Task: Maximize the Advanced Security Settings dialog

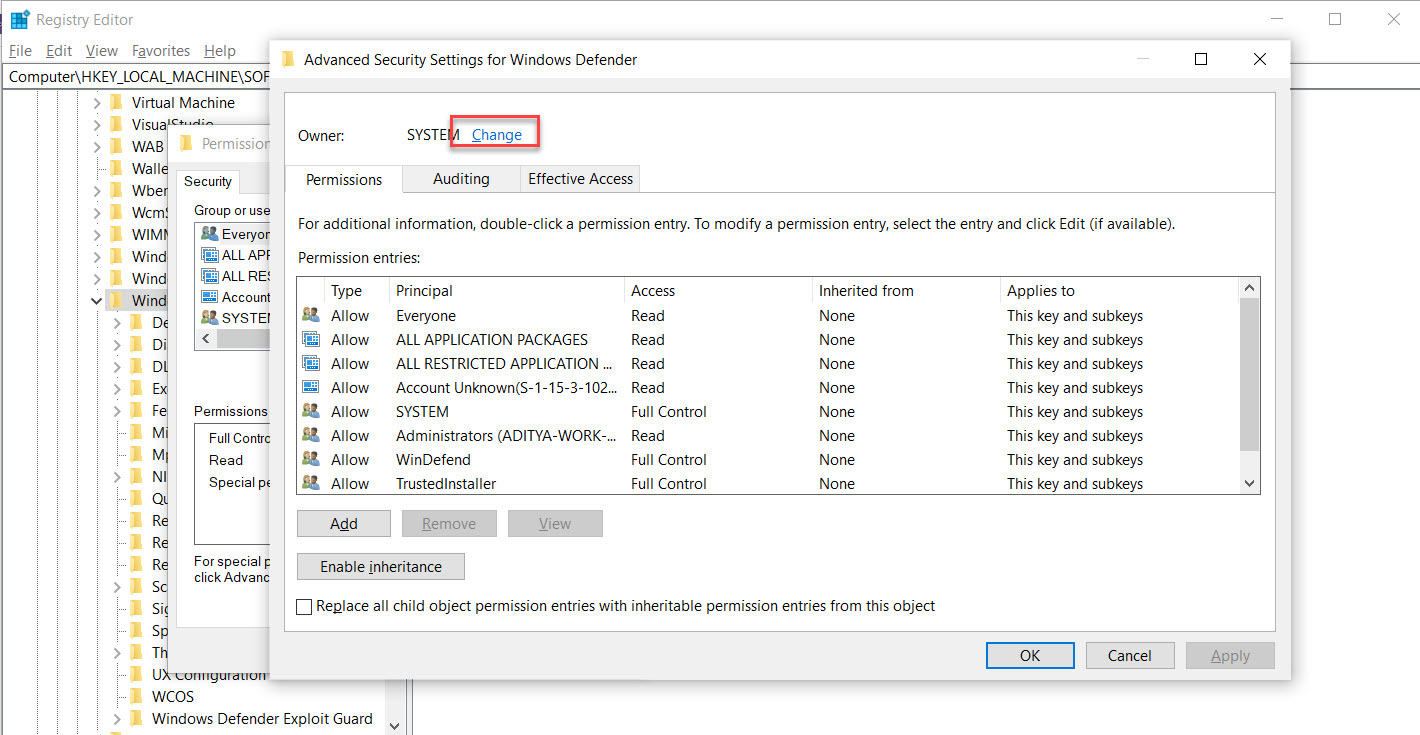Action: pos(1201,59)
